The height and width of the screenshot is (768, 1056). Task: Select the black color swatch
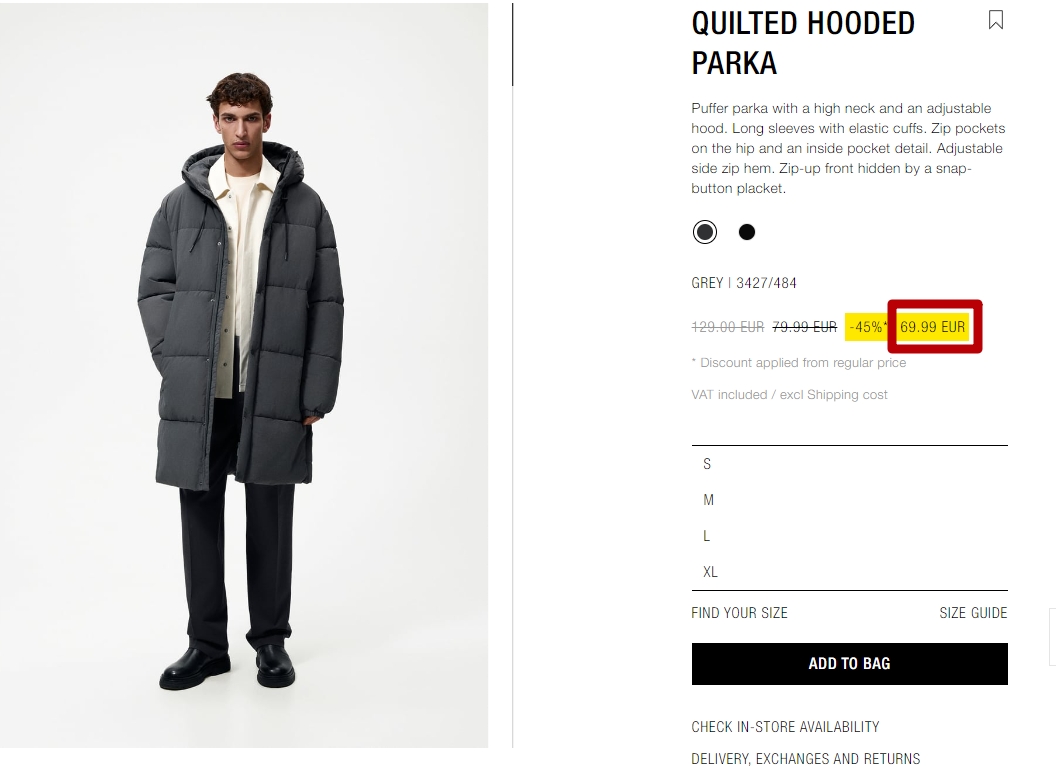point(747,232)
